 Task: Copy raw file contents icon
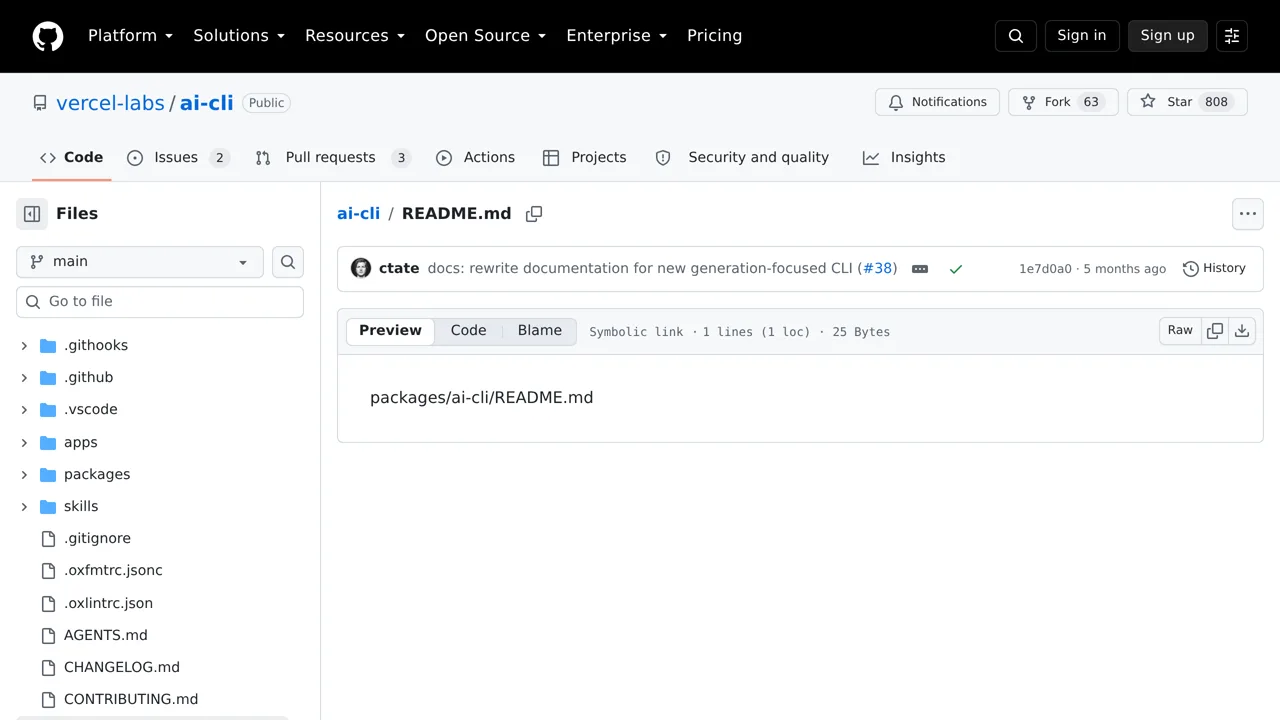click(x=1215, y=331)
